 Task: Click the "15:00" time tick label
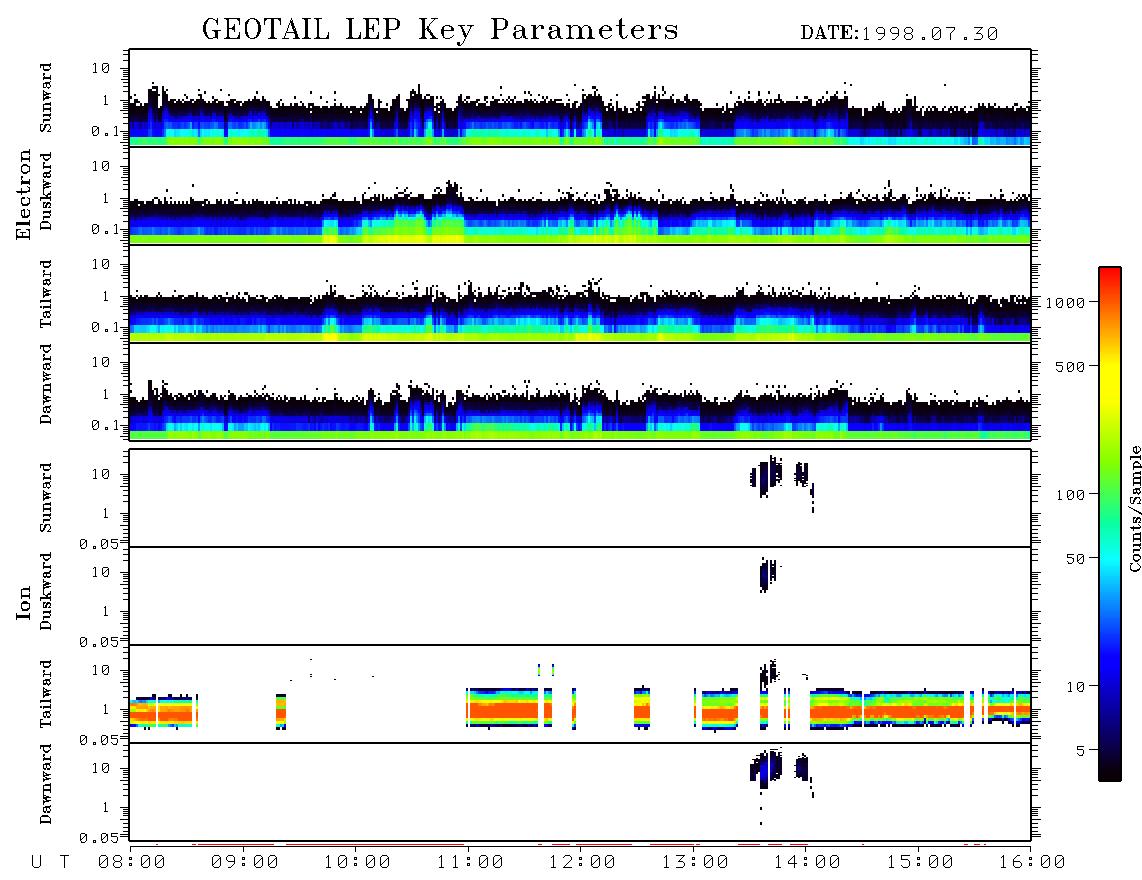(920, 863)
